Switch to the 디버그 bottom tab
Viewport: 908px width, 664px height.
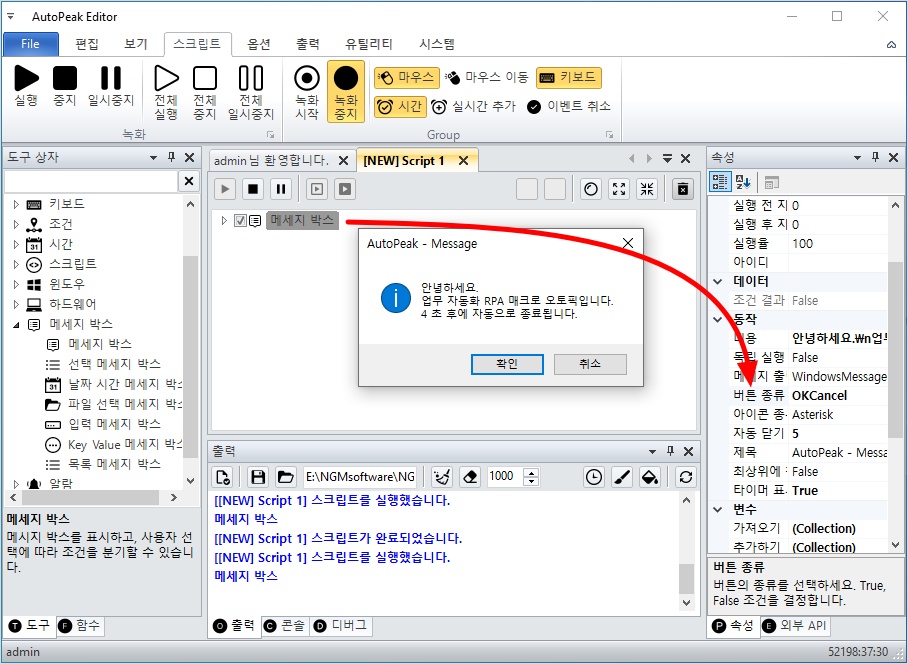tap(340, 626)
